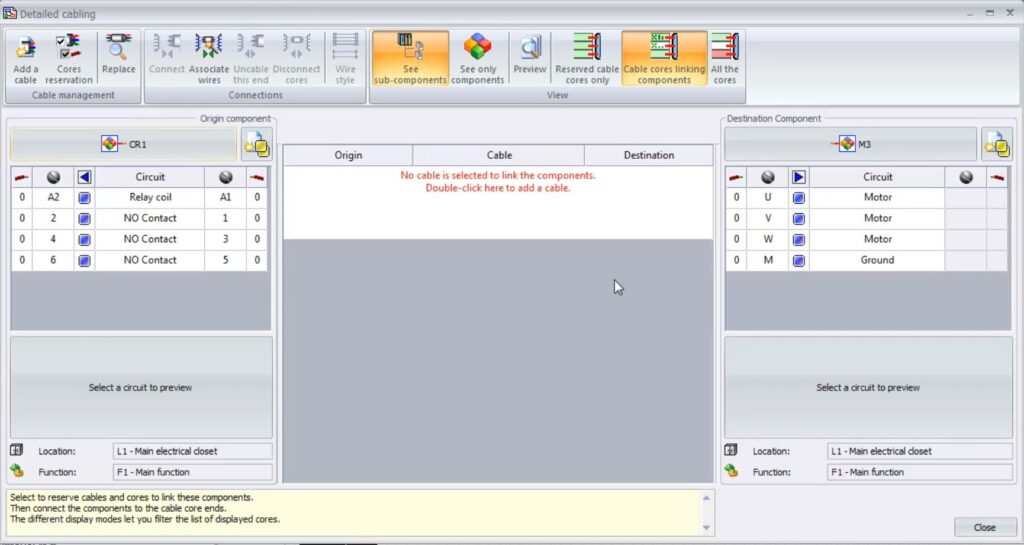1024x545 pixels.
Task: Select the Replace cable tool
Action: (118, 55)
